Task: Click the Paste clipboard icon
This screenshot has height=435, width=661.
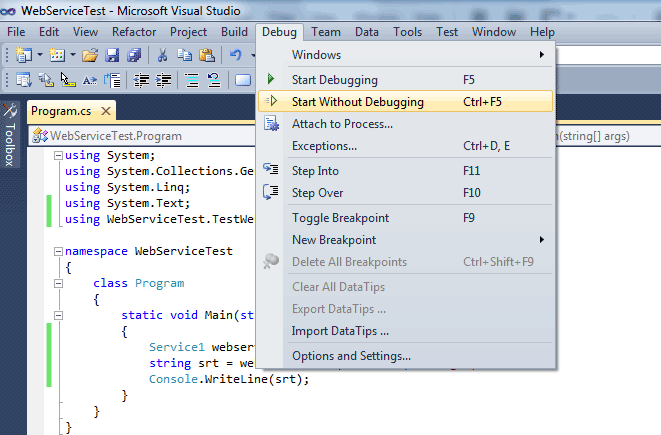Action: (x=207, y=55)
